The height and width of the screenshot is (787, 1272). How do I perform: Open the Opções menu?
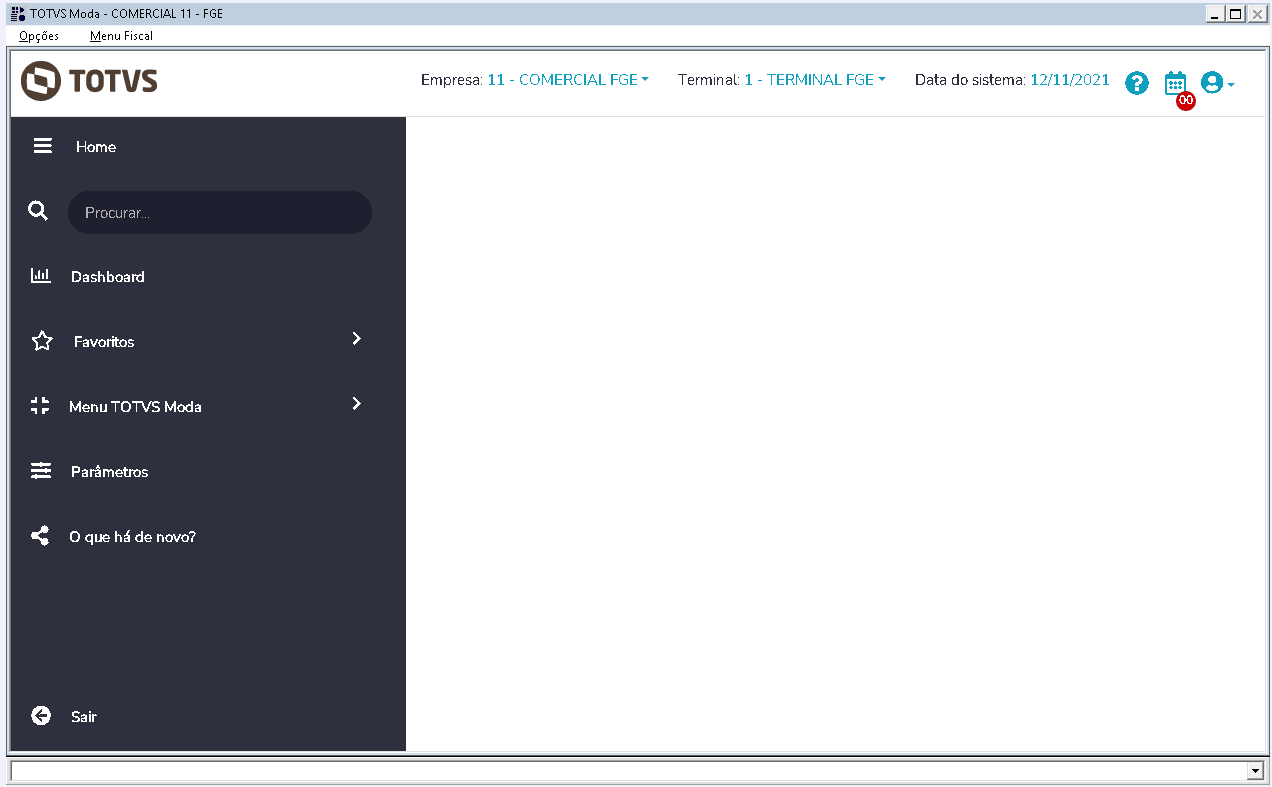(x=39, y=36)
